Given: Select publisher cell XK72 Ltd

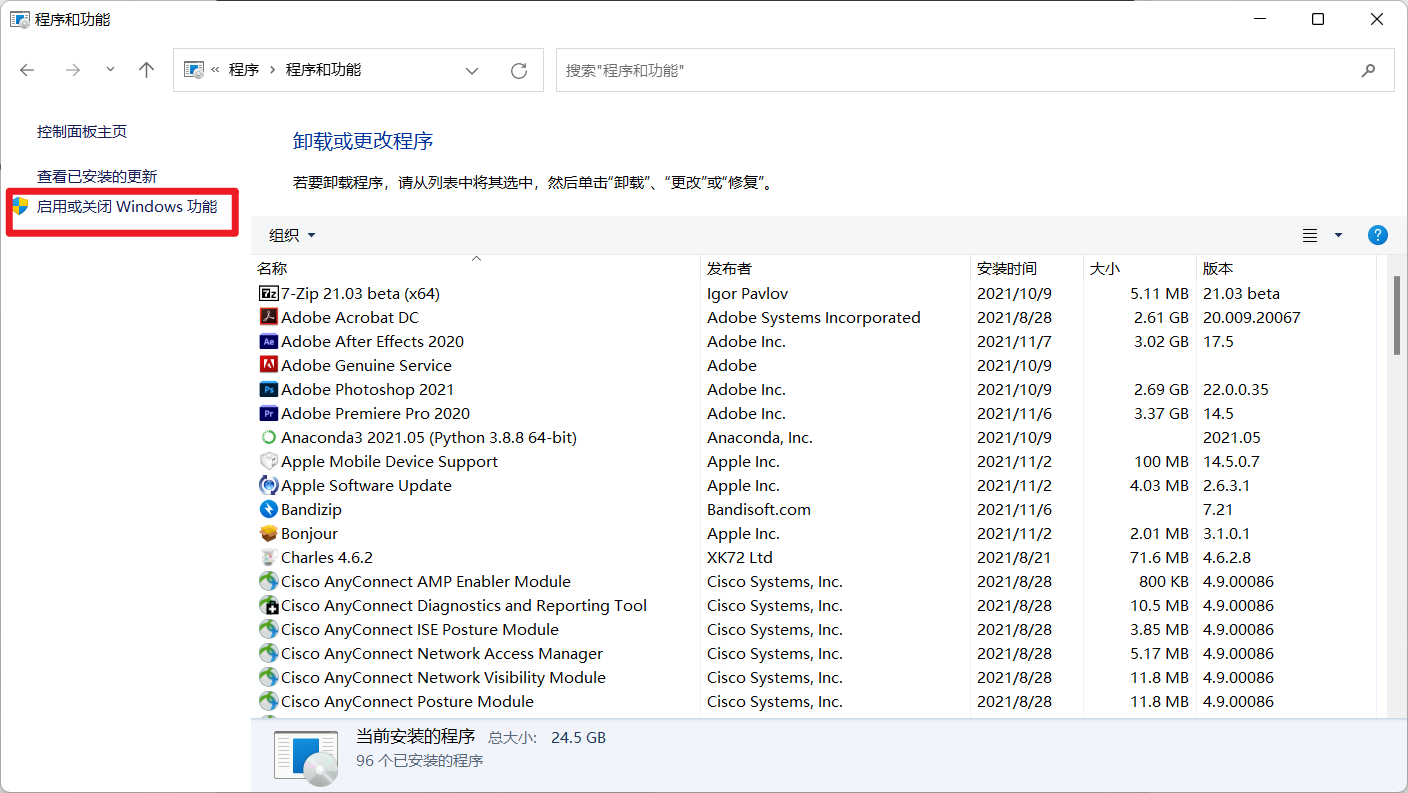Looking at the screenshot, I should tap(740, 558).
